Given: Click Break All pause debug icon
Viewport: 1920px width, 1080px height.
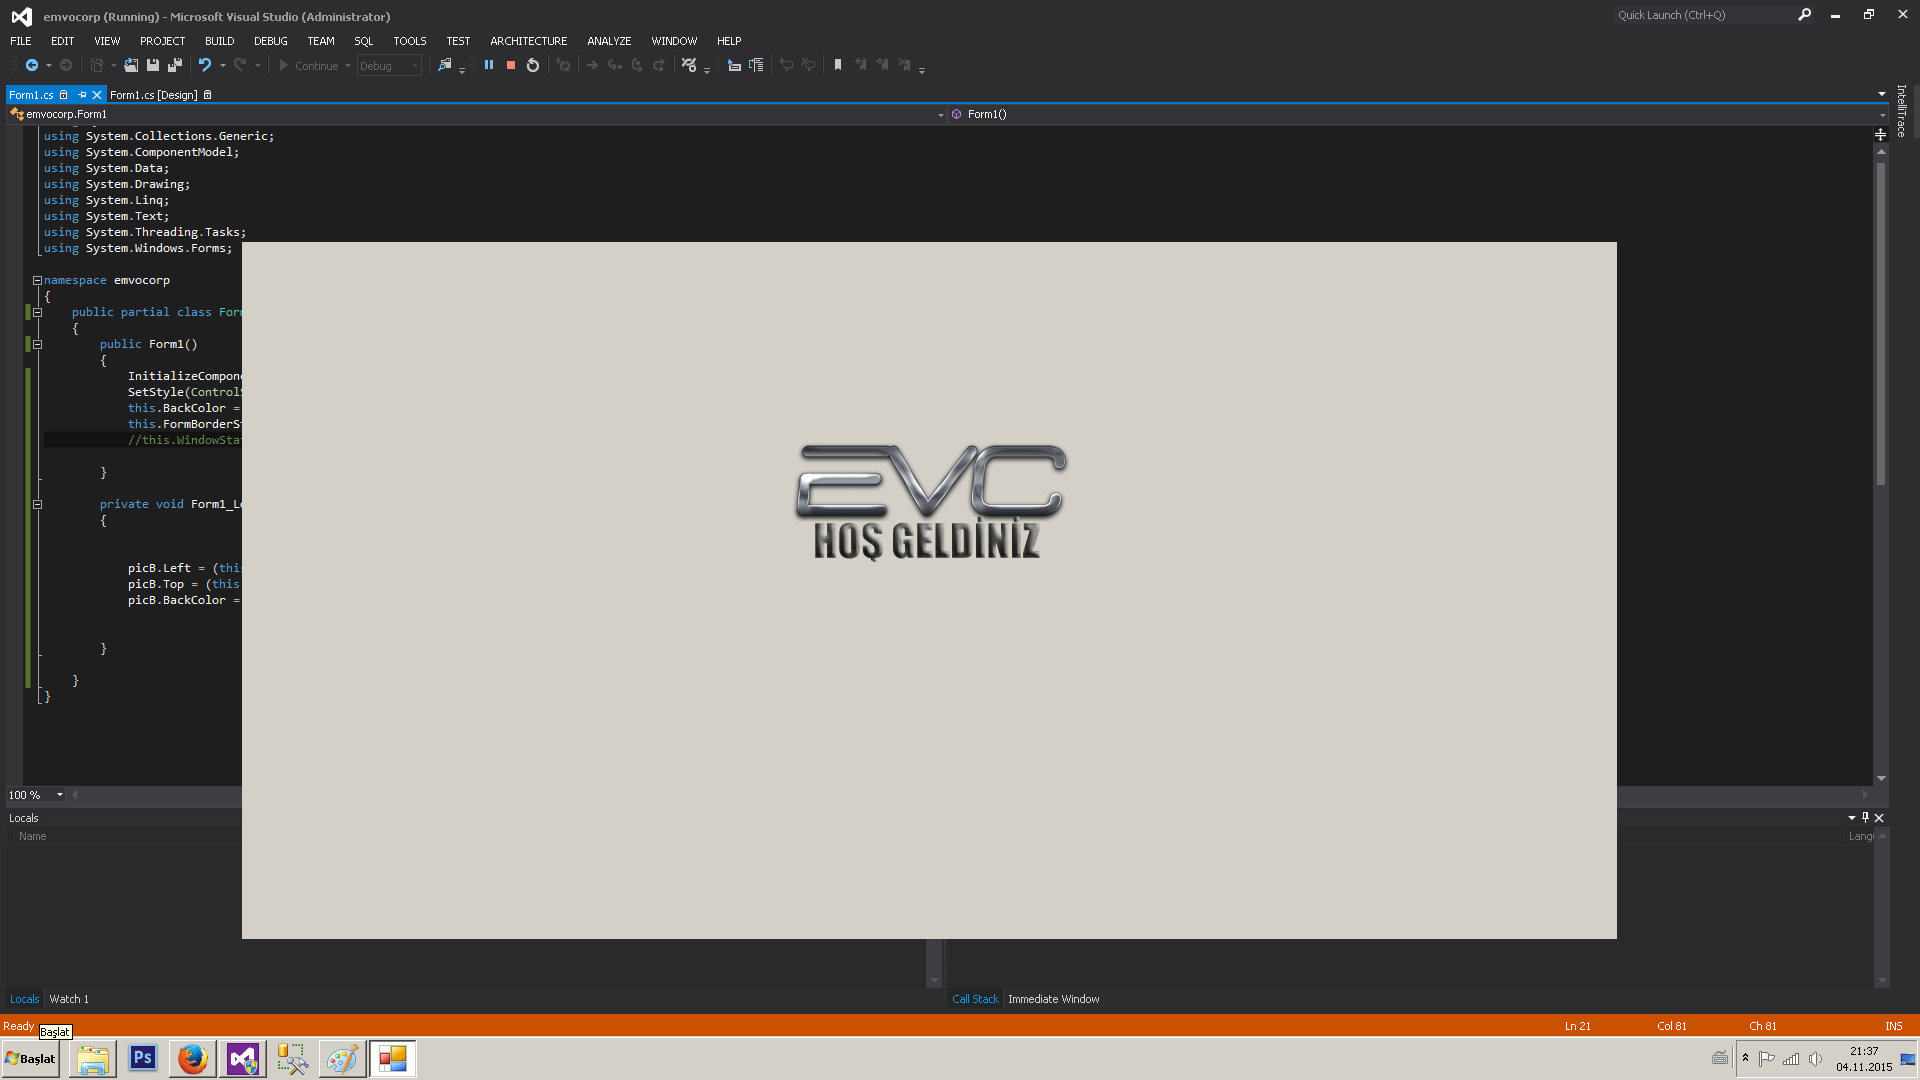Looking at the screenshot, I should coord(489,65).
